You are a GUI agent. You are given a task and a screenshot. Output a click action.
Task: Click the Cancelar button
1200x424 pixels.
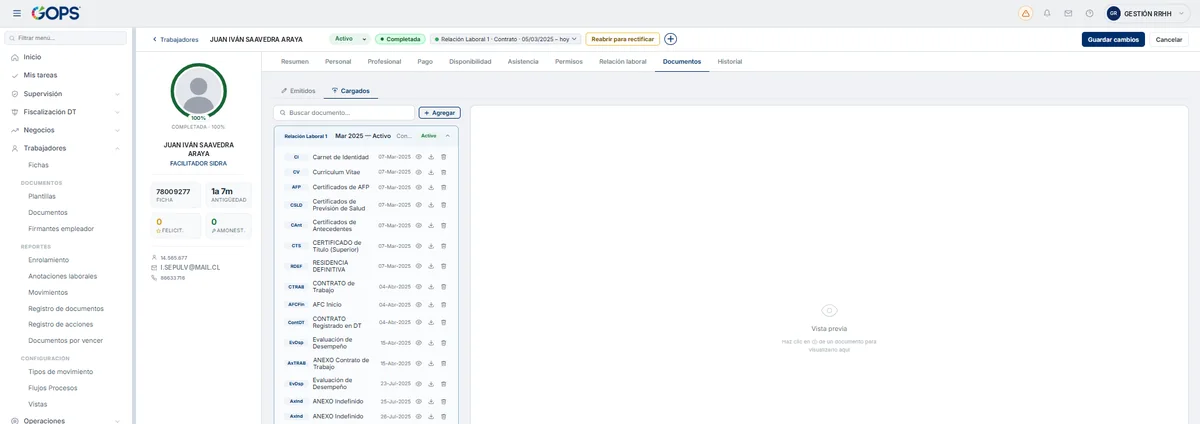[x=1170, y=39]
